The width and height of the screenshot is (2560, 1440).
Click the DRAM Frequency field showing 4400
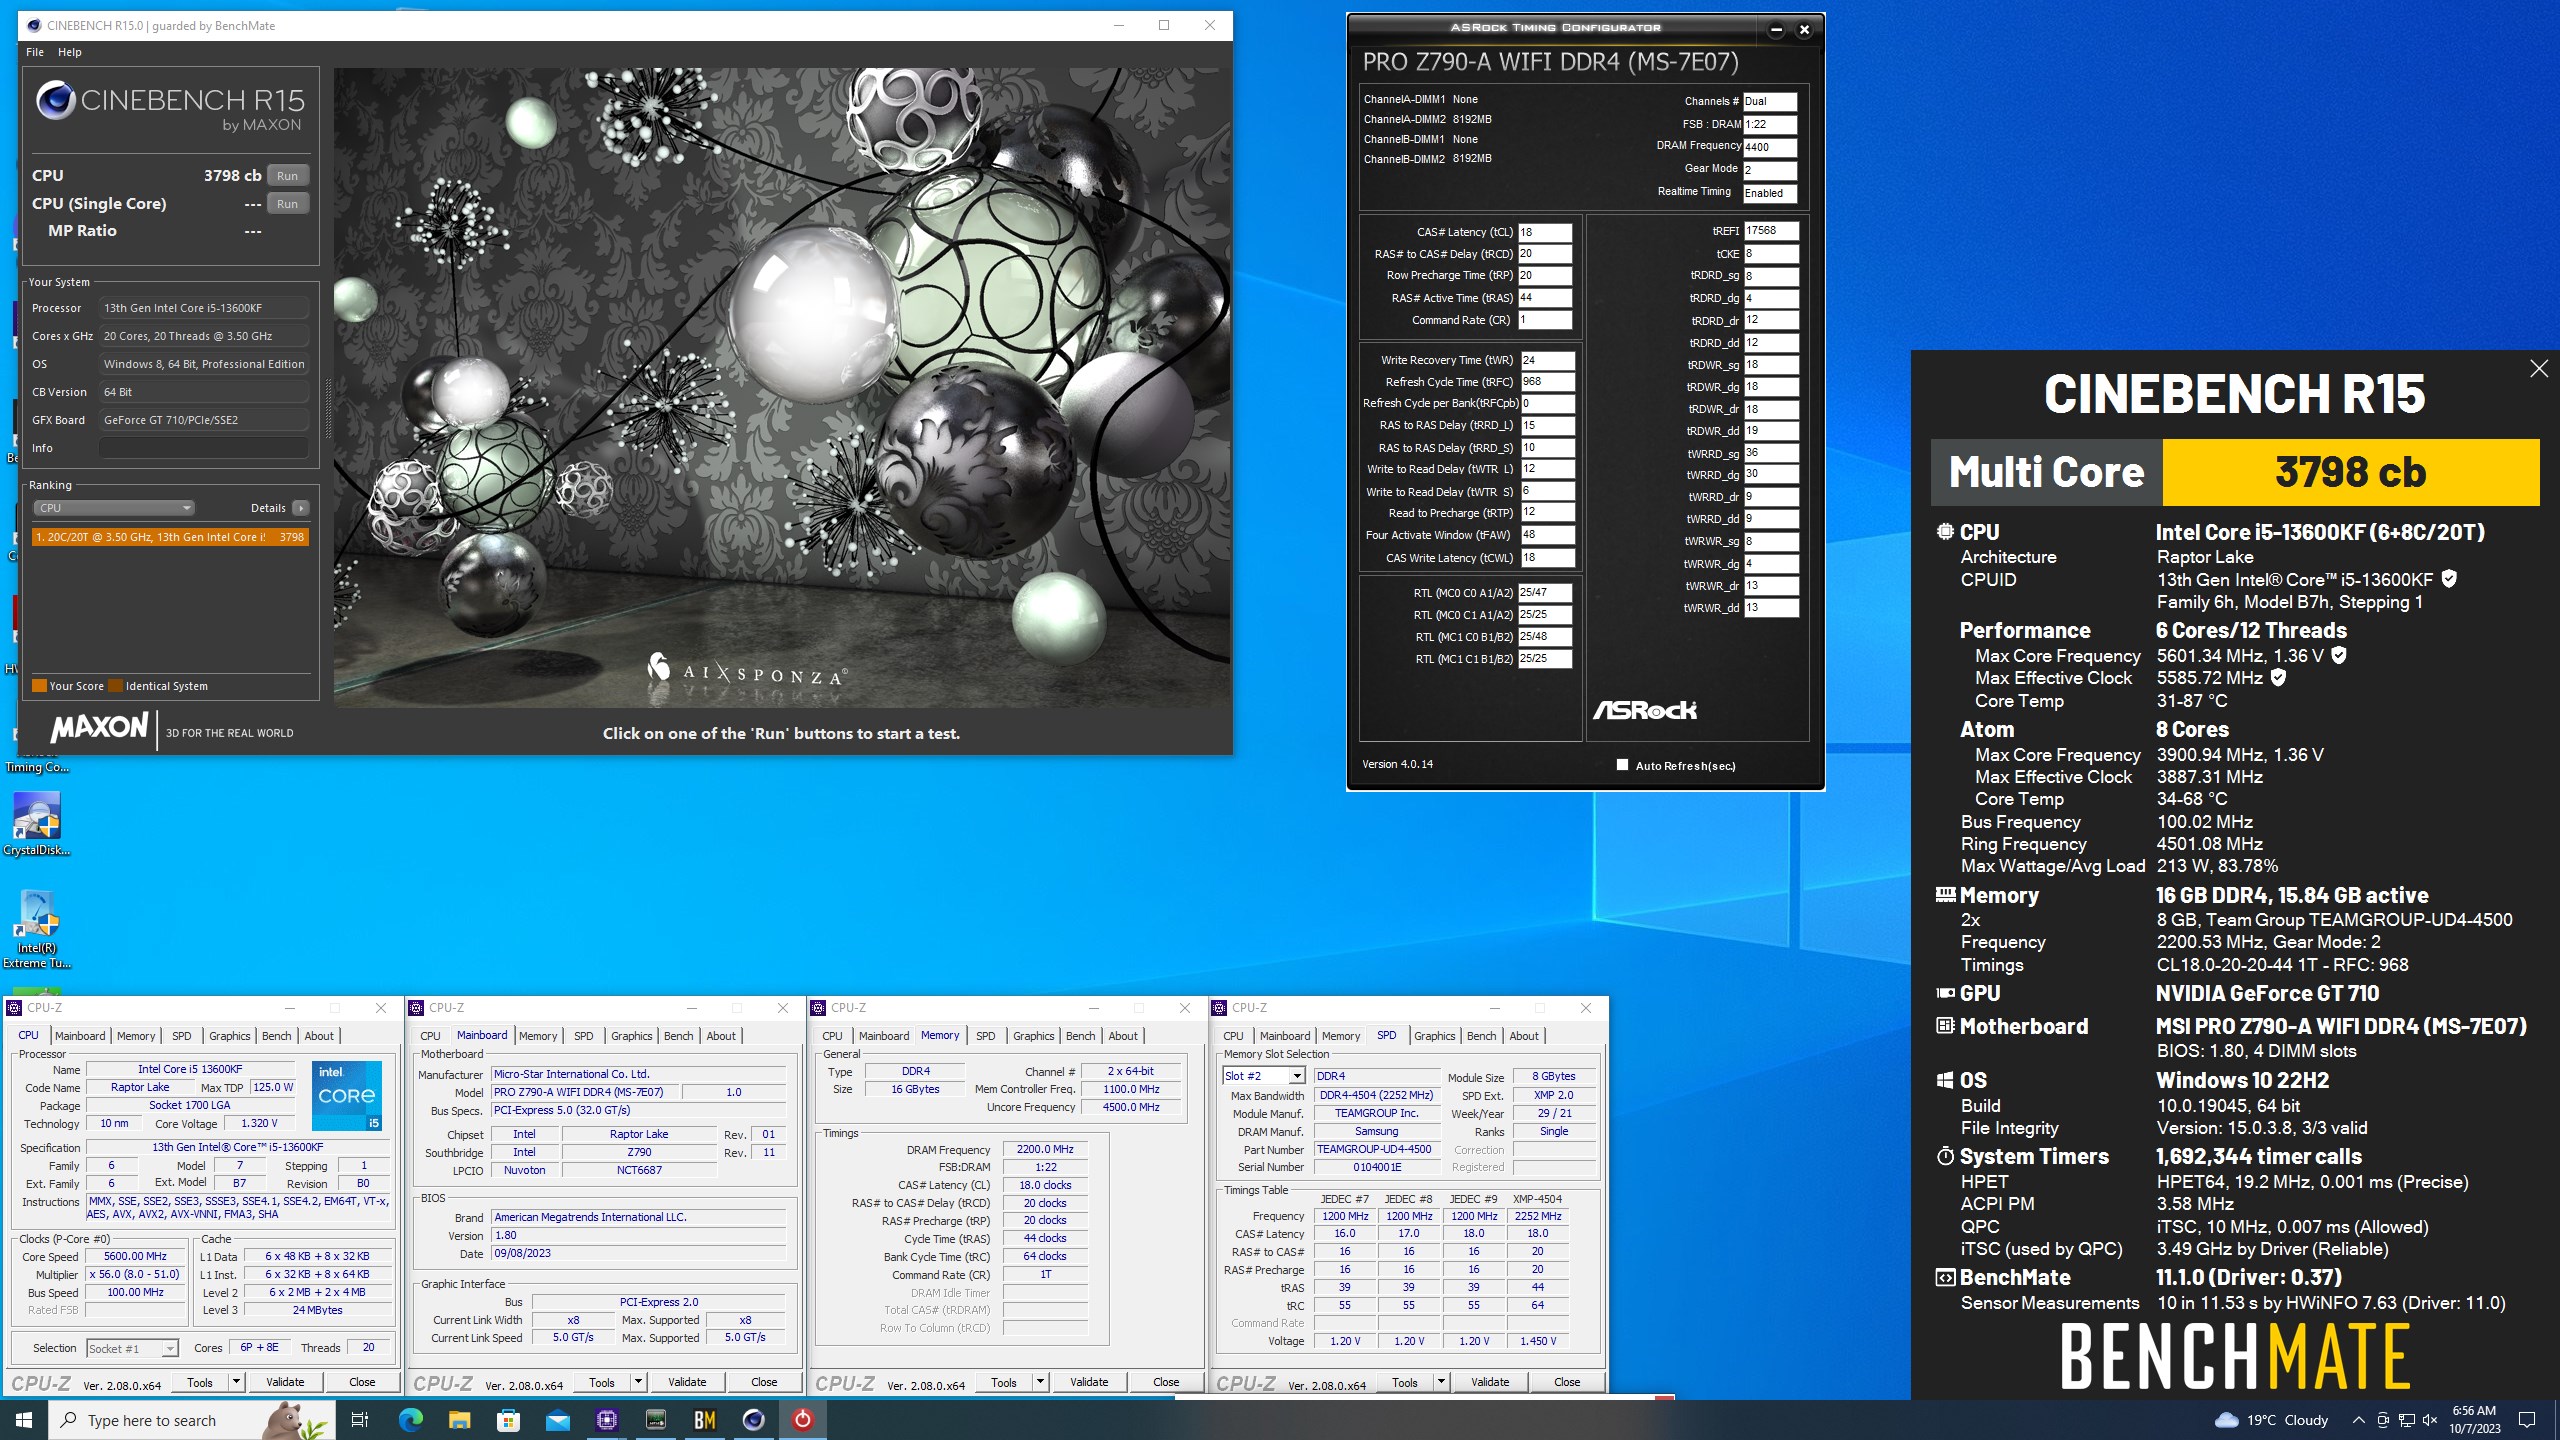1770,147
